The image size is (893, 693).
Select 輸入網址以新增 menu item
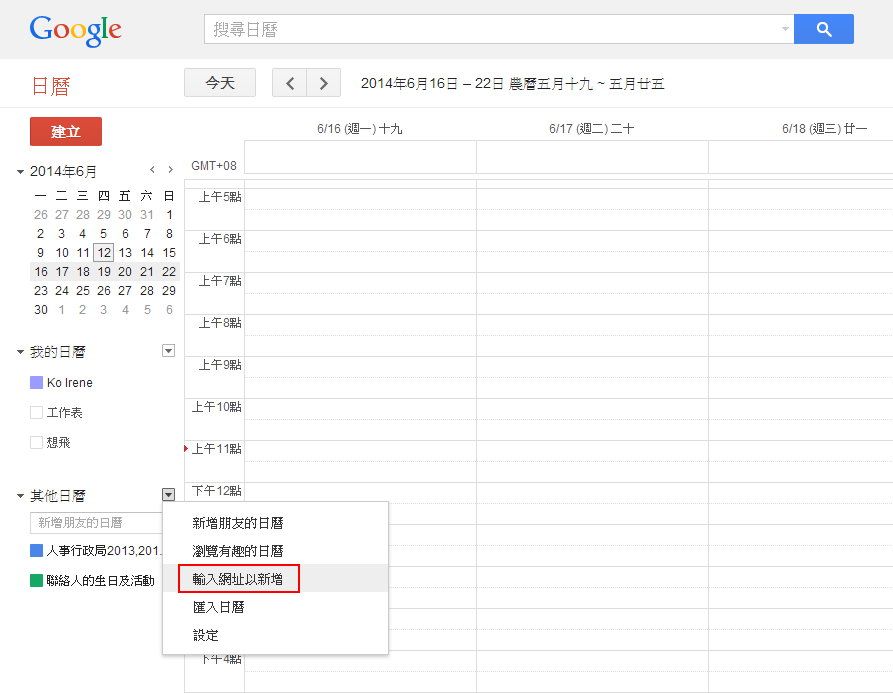238,579
